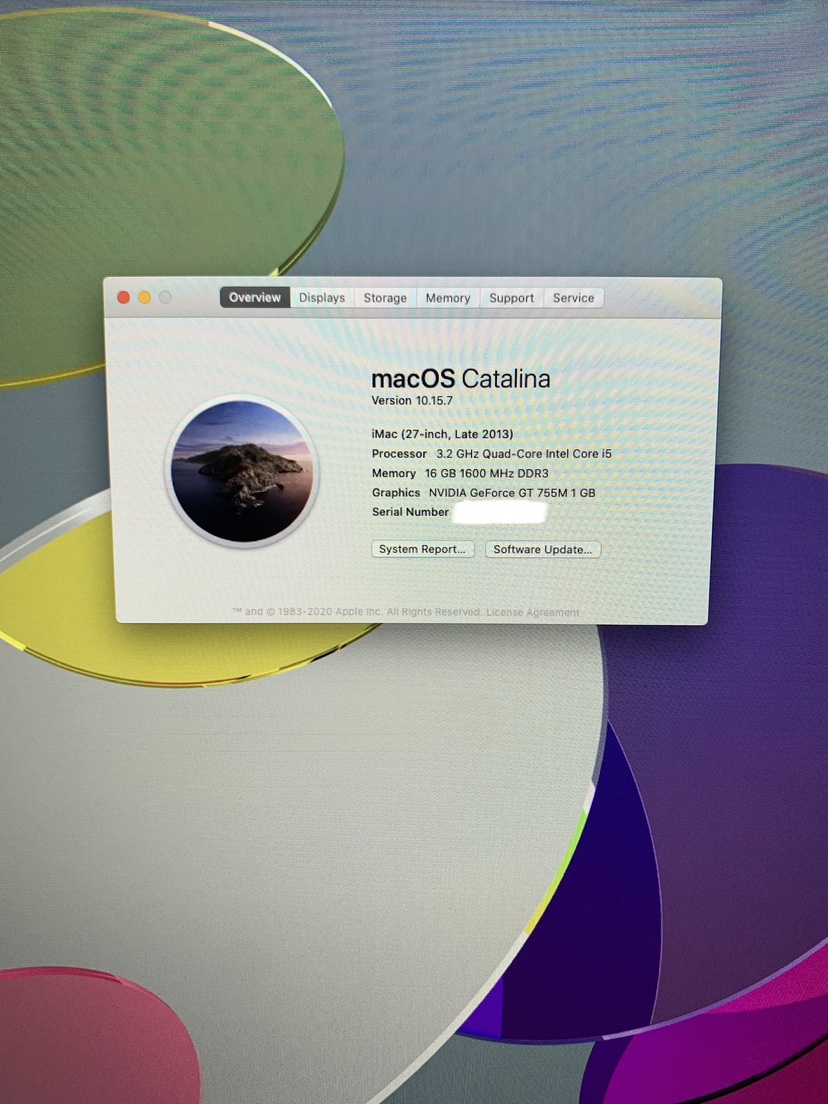
Task: Minimize window with the yellow button
Action: coord(144,298)
